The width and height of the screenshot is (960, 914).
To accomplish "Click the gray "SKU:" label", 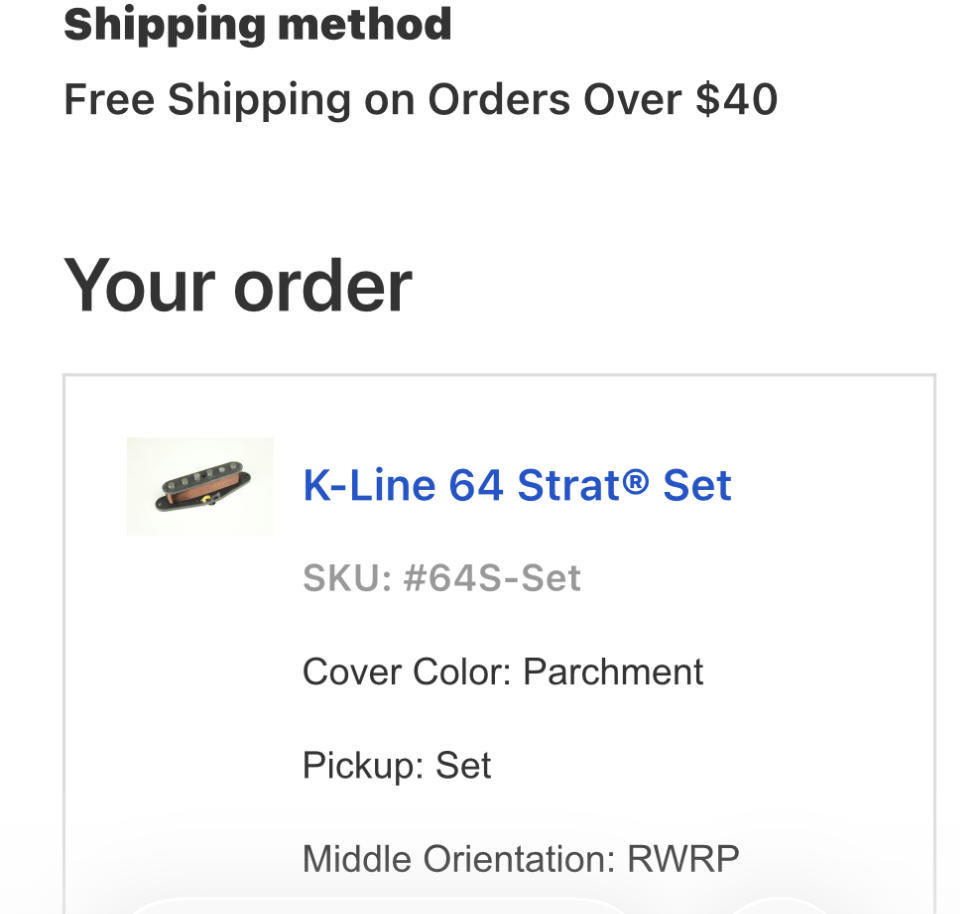I will point(346,578).
